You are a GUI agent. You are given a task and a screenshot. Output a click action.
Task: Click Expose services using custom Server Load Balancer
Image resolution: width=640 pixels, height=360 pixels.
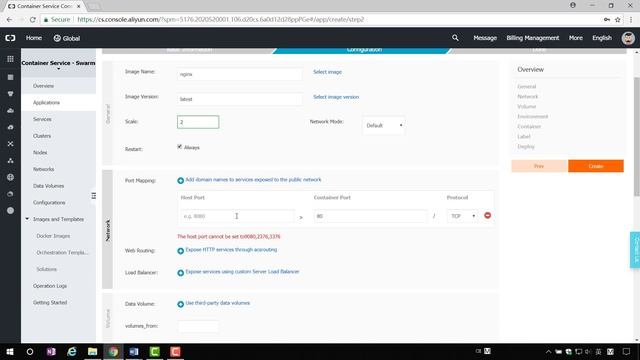point(242,272)
